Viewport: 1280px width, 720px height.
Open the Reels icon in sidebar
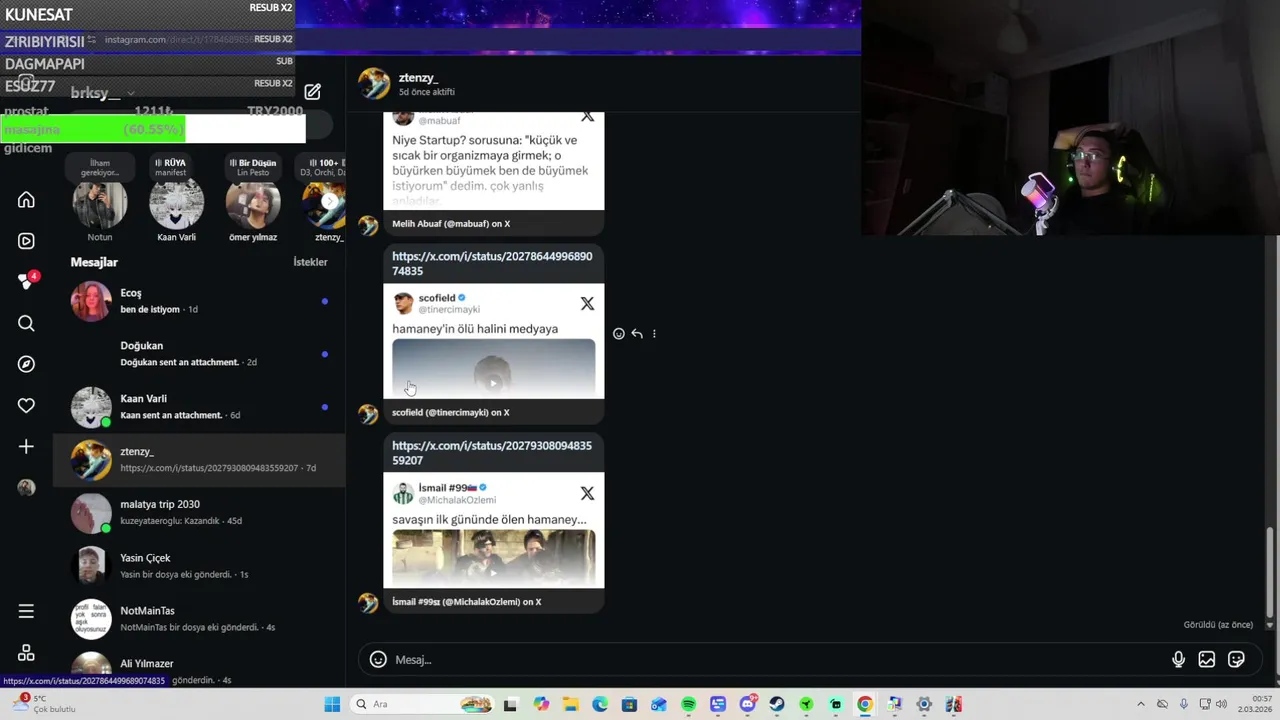26,241
